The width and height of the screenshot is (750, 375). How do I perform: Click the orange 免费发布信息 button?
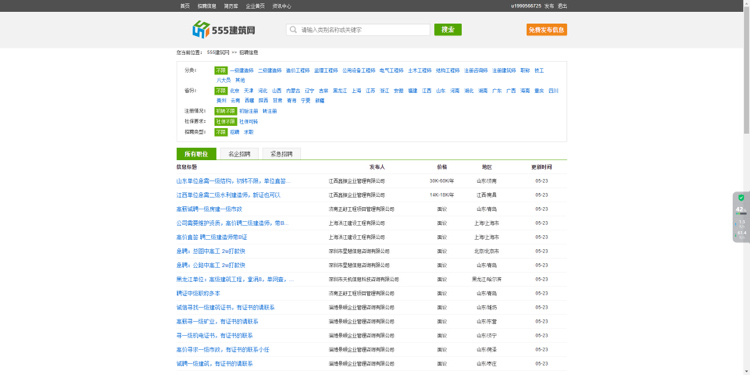click(x=547, y=30)
